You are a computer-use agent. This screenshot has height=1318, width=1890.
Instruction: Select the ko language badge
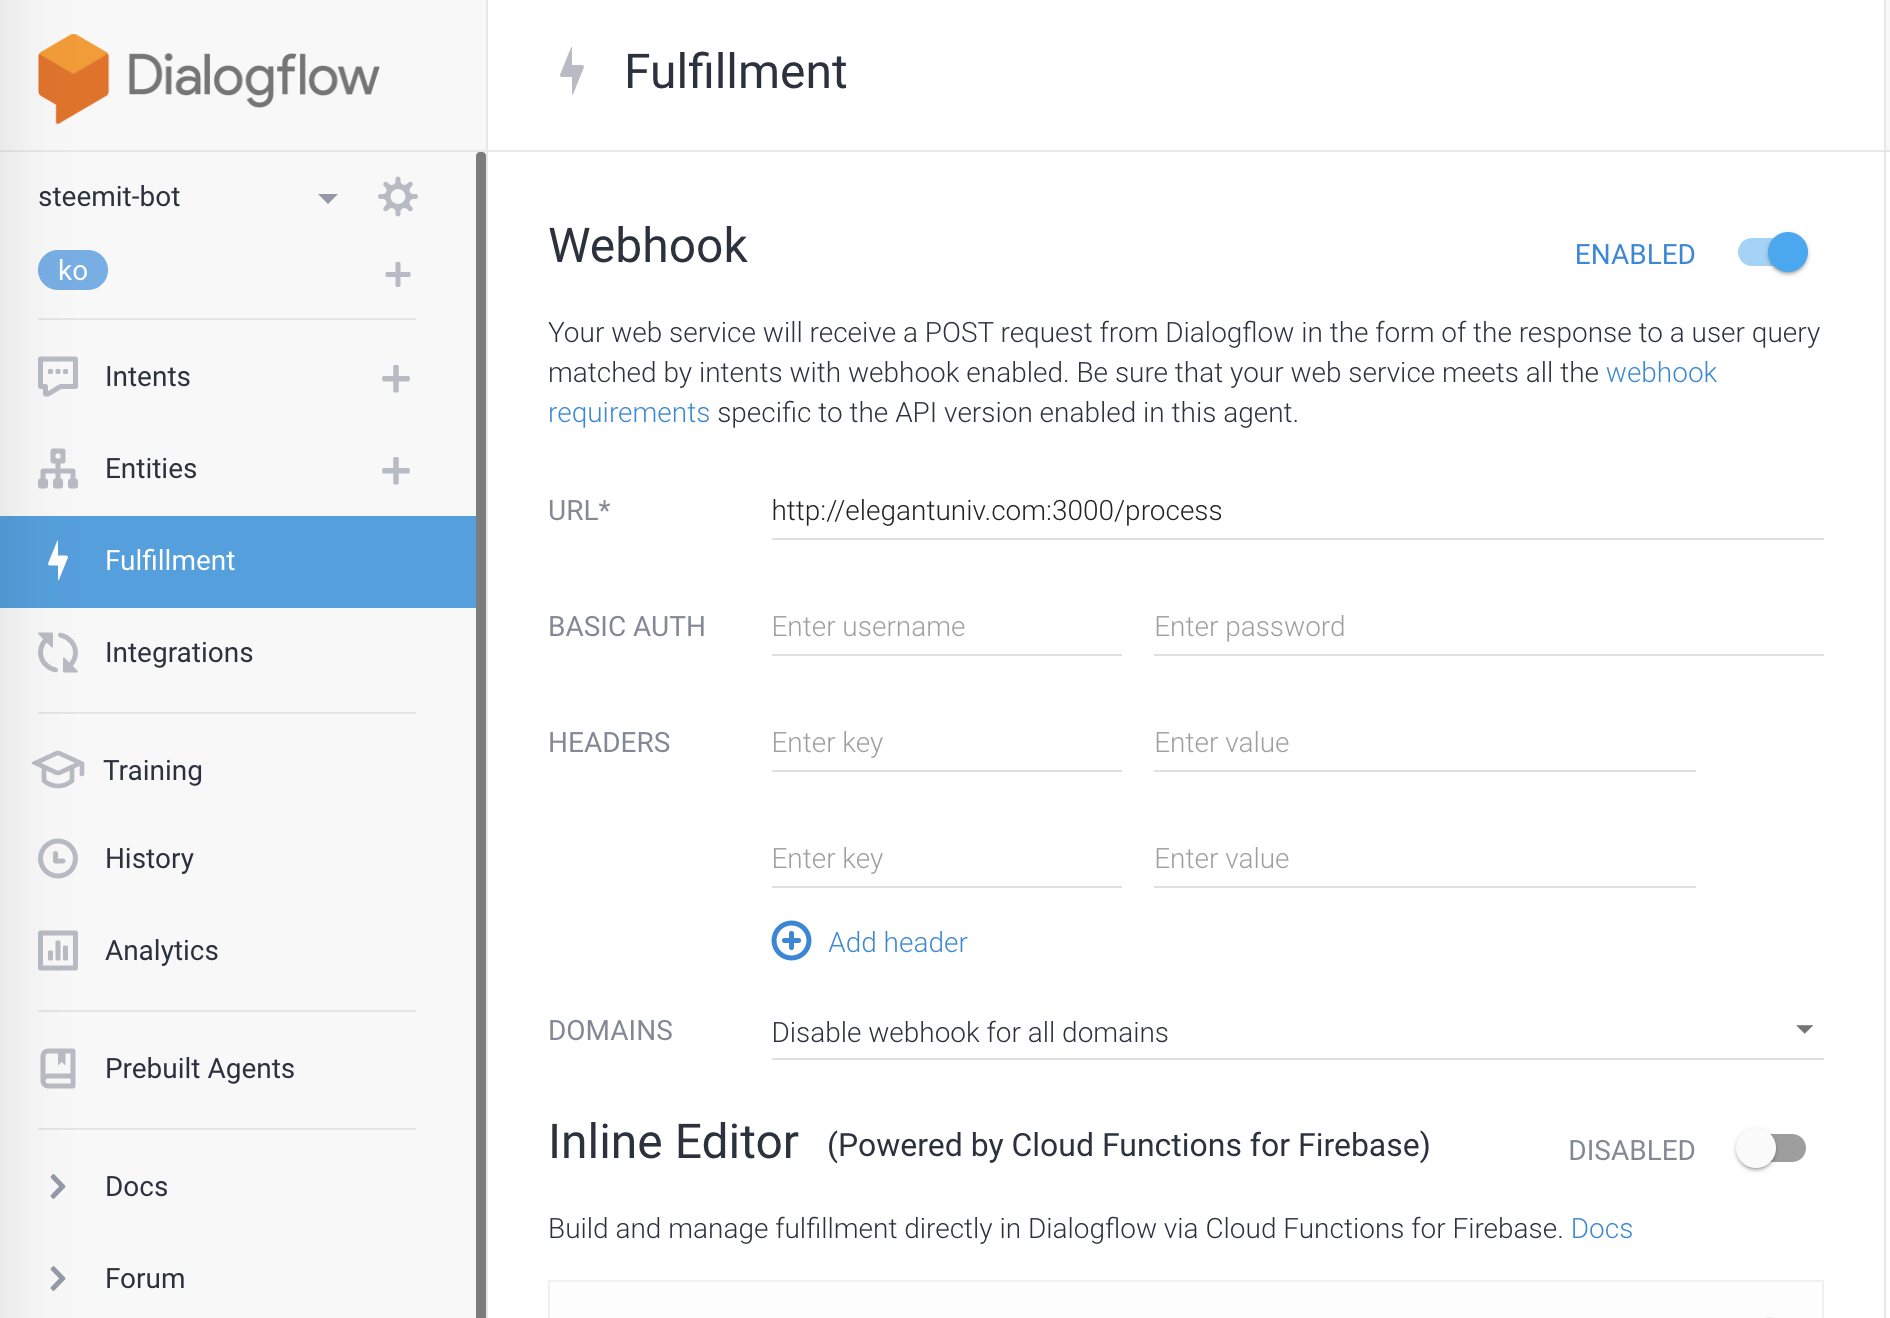(73, 270)
